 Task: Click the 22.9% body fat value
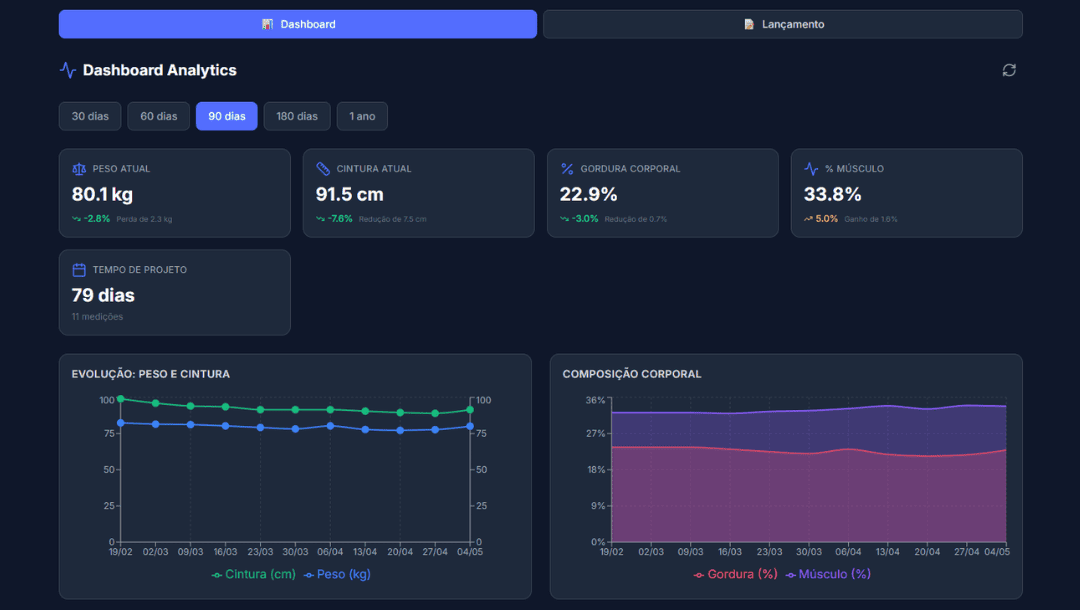coord(589,195)
